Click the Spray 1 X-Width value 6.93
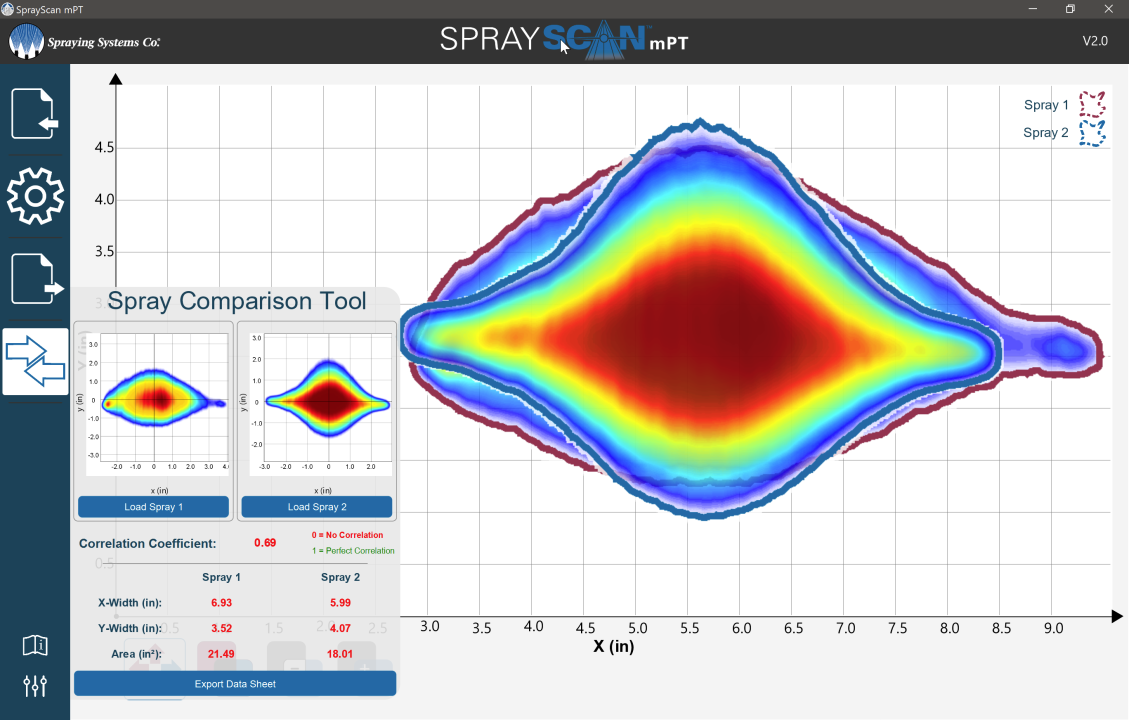1129x720 pixels. (x=221, y=602)
